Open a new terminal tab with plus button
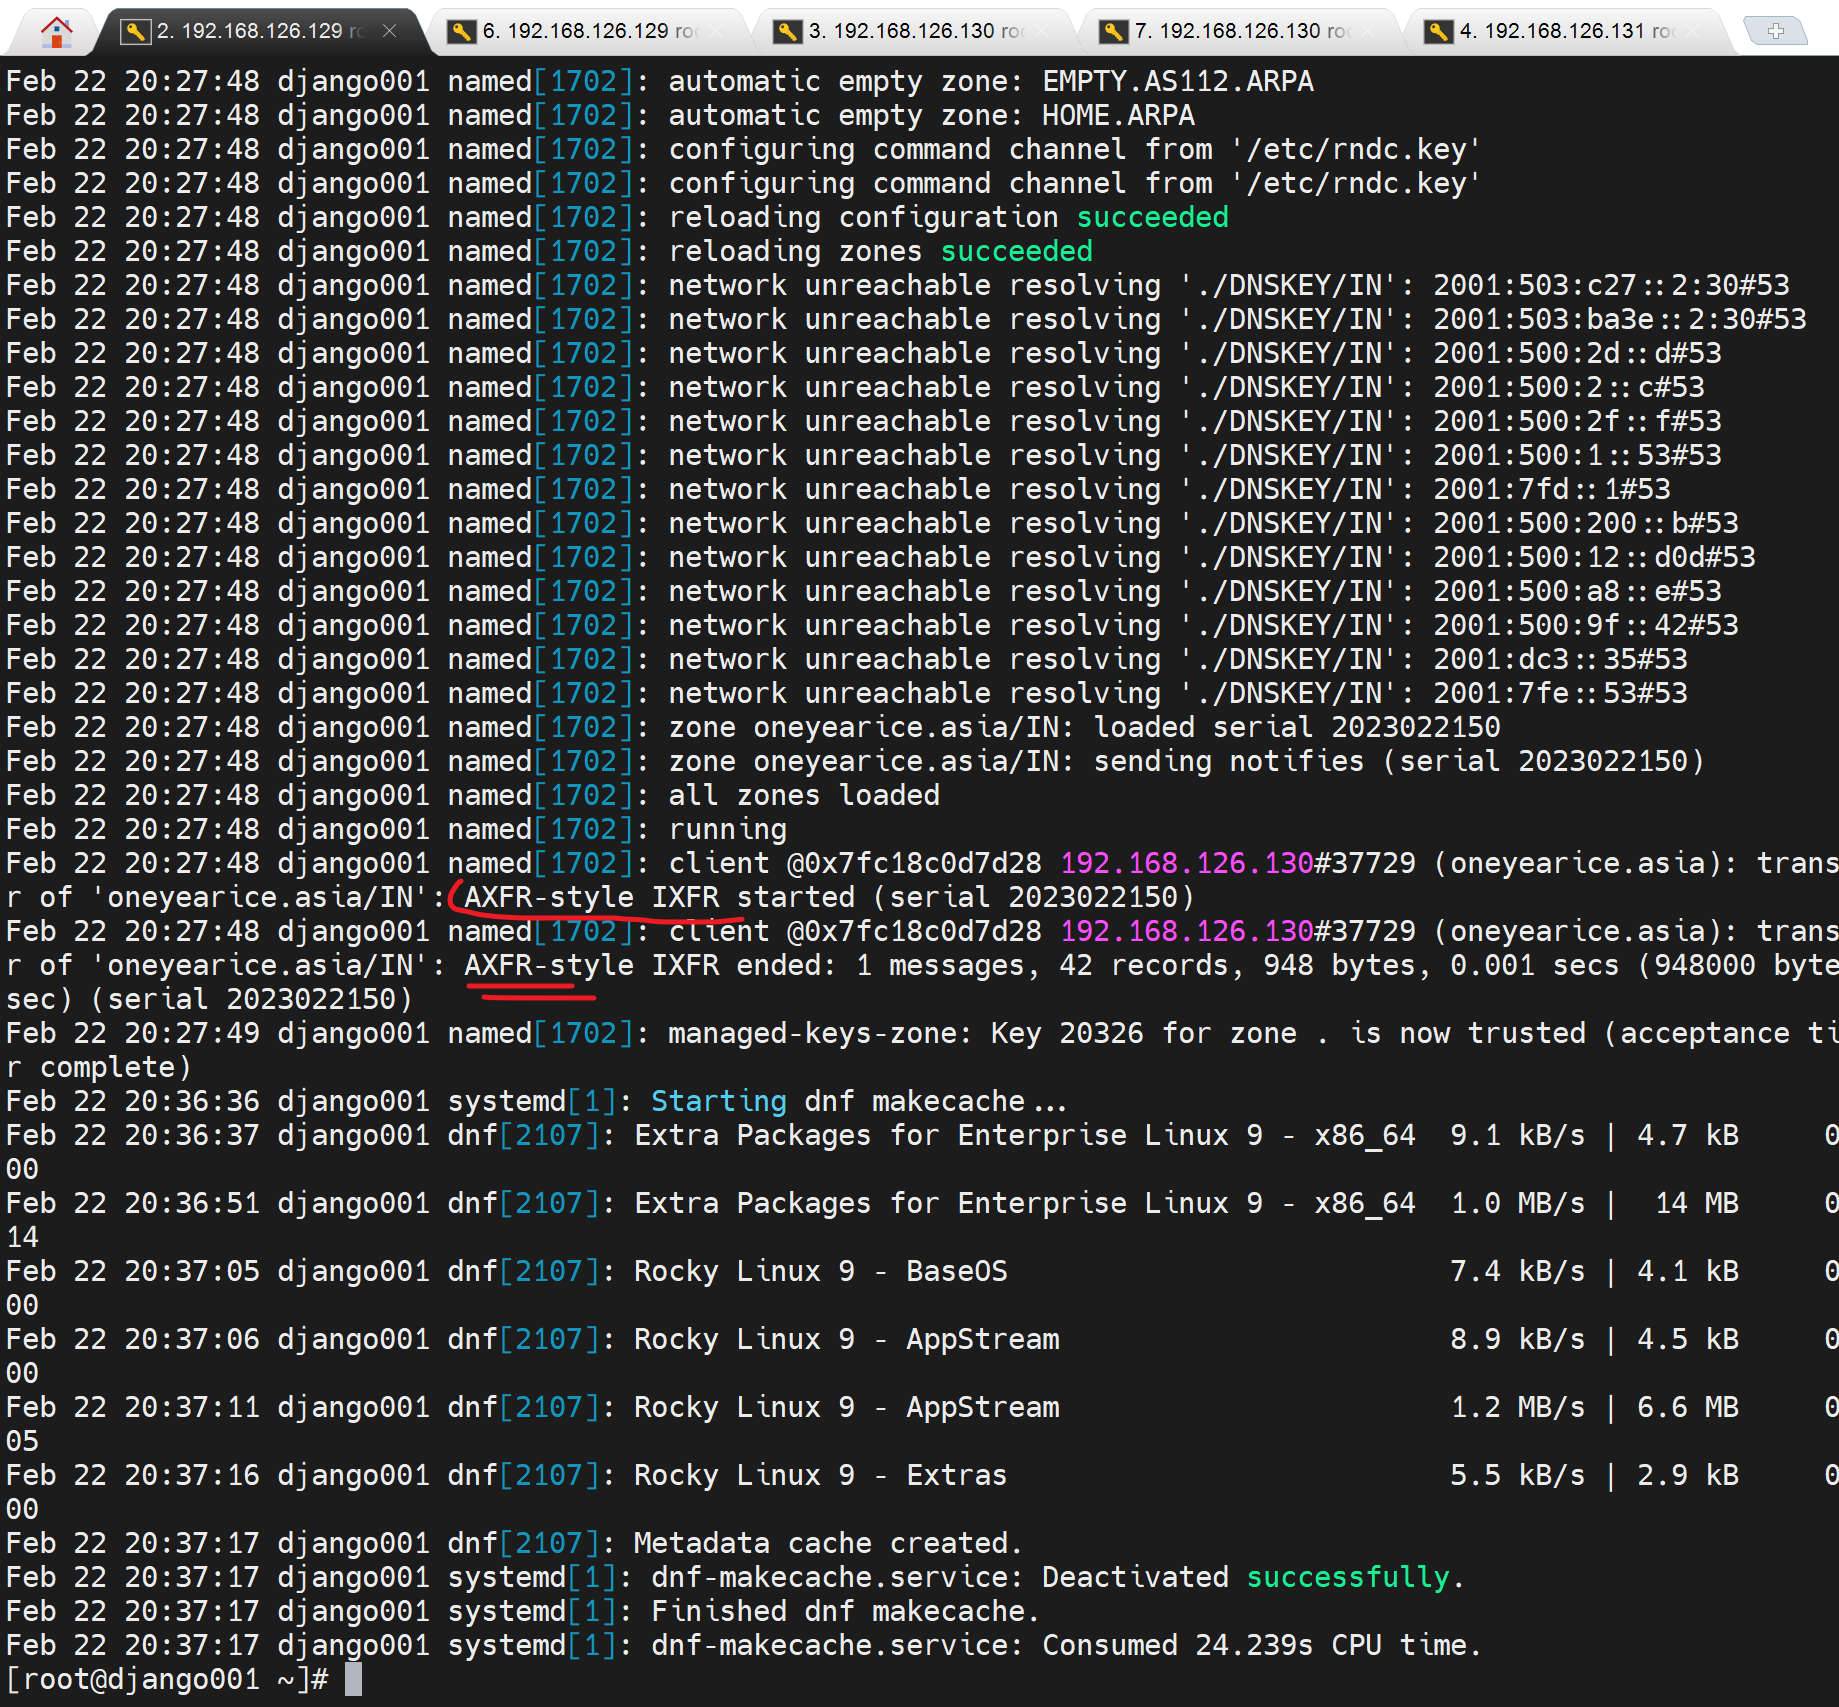The width and height of the screenshot is (1839, 1707). point(1776,31)
